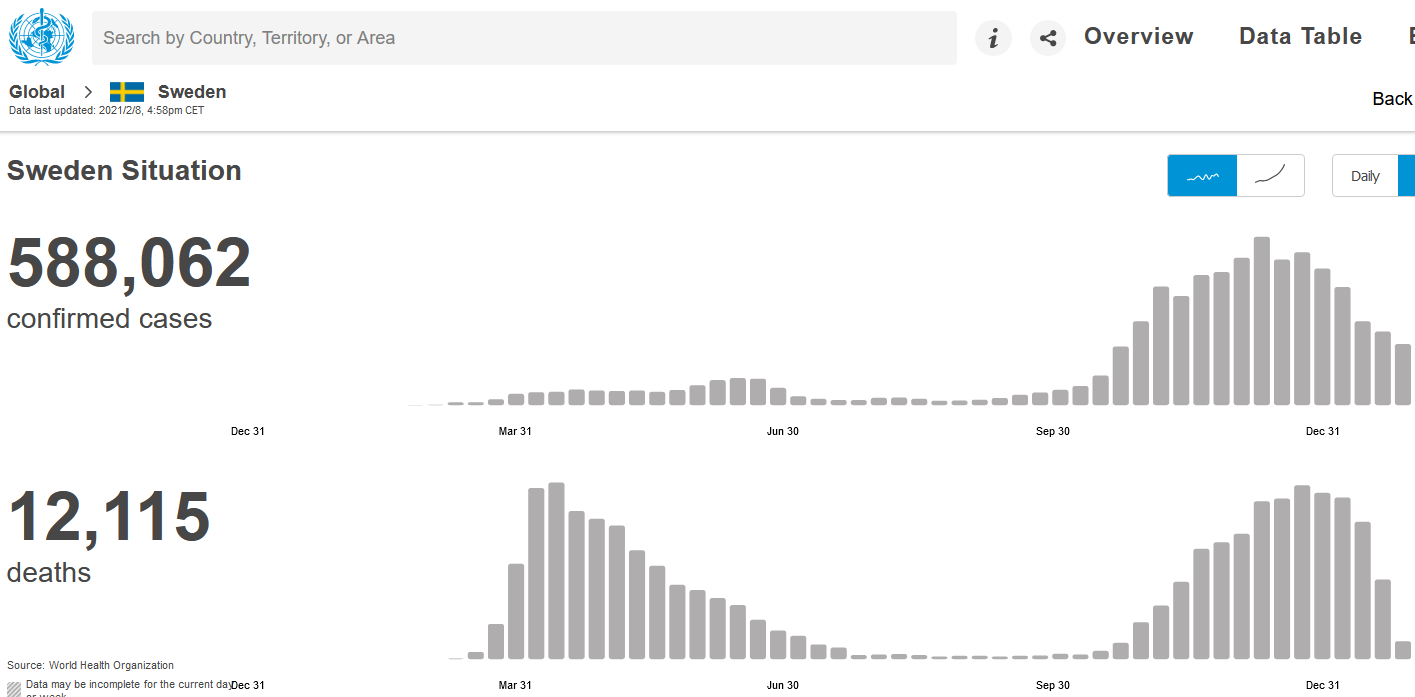Go to Global in breadcrumb
The width and height of the screenshot is (1415, 697).
click(x=37, y=92)
